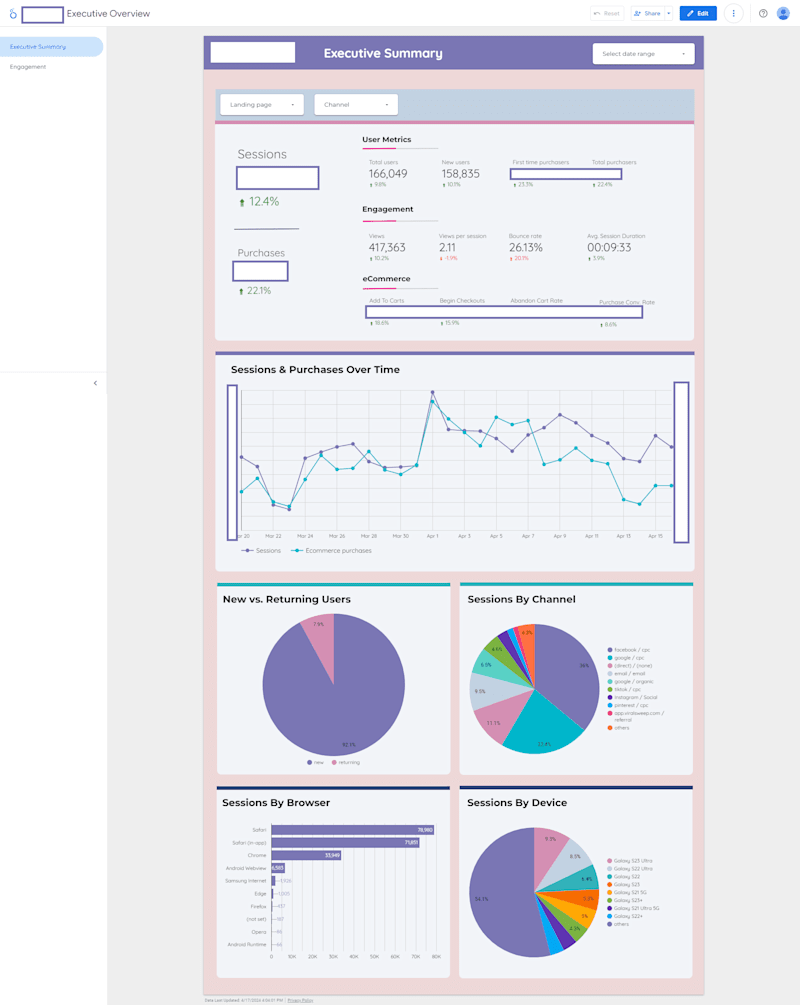Click the 'new' legend swatch in users pie
800x1005 pixels.
(310, 763)
